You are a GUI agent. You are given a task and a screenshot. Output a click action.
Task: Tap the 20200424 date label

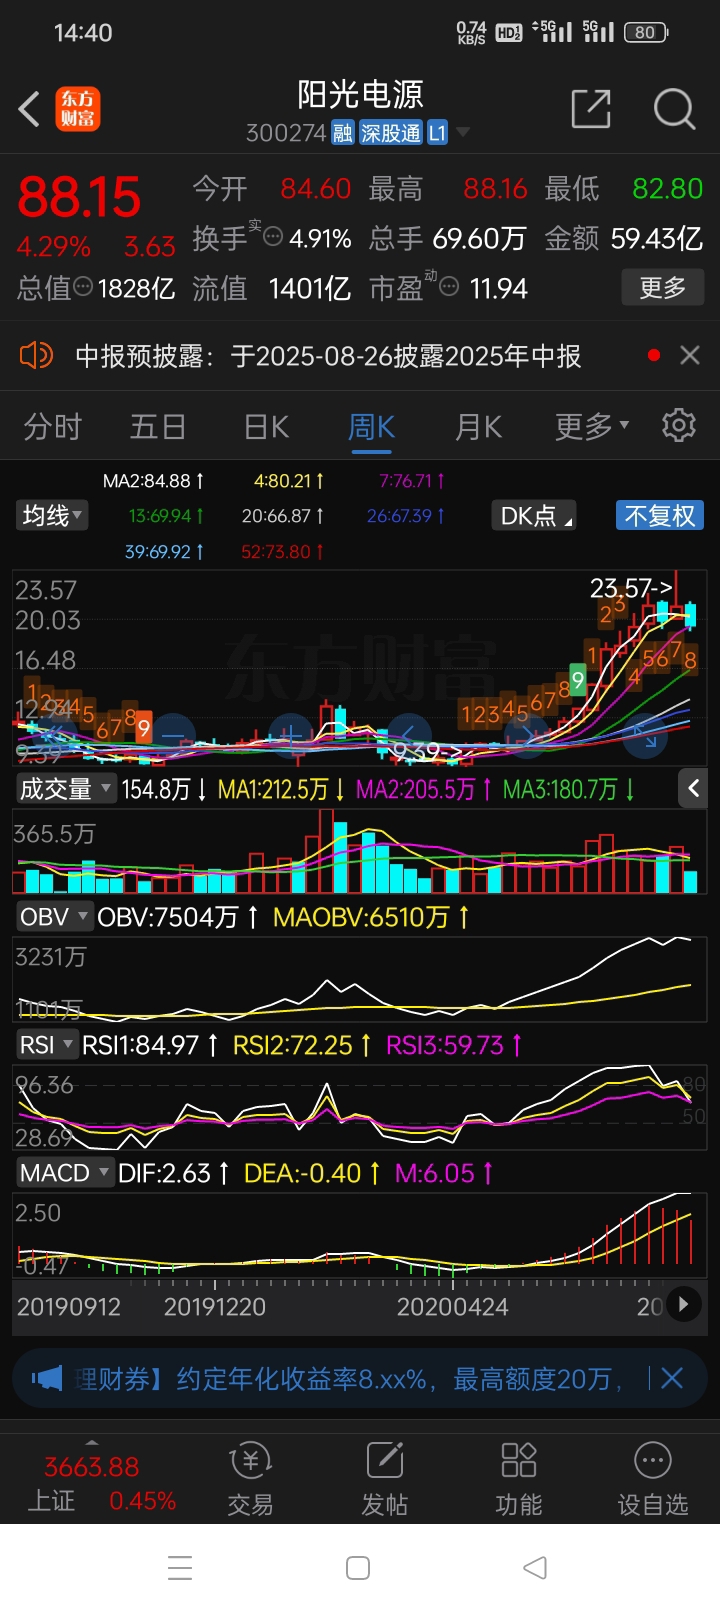pyautogui.click(x=452, y=1307)
